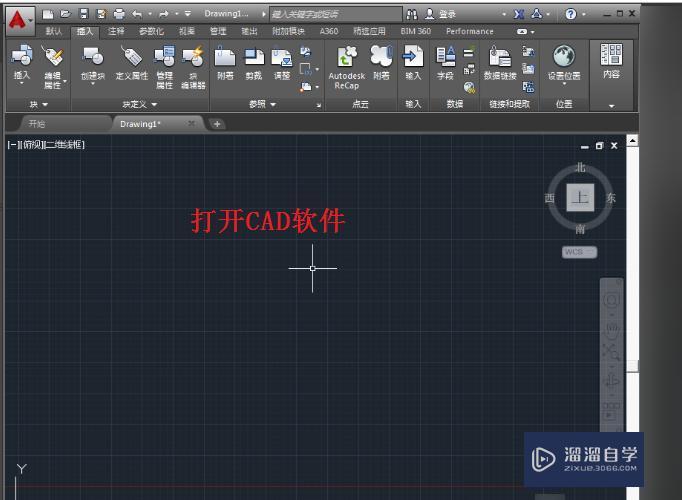
Task: Click the hyperlink globe icon in 数据 panel
Action: pos(469,87)
